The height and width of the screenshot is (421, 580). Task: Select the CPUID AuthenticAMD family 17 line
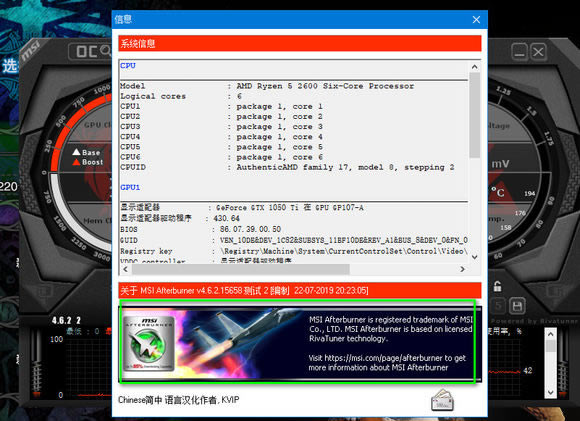point(287,167)
